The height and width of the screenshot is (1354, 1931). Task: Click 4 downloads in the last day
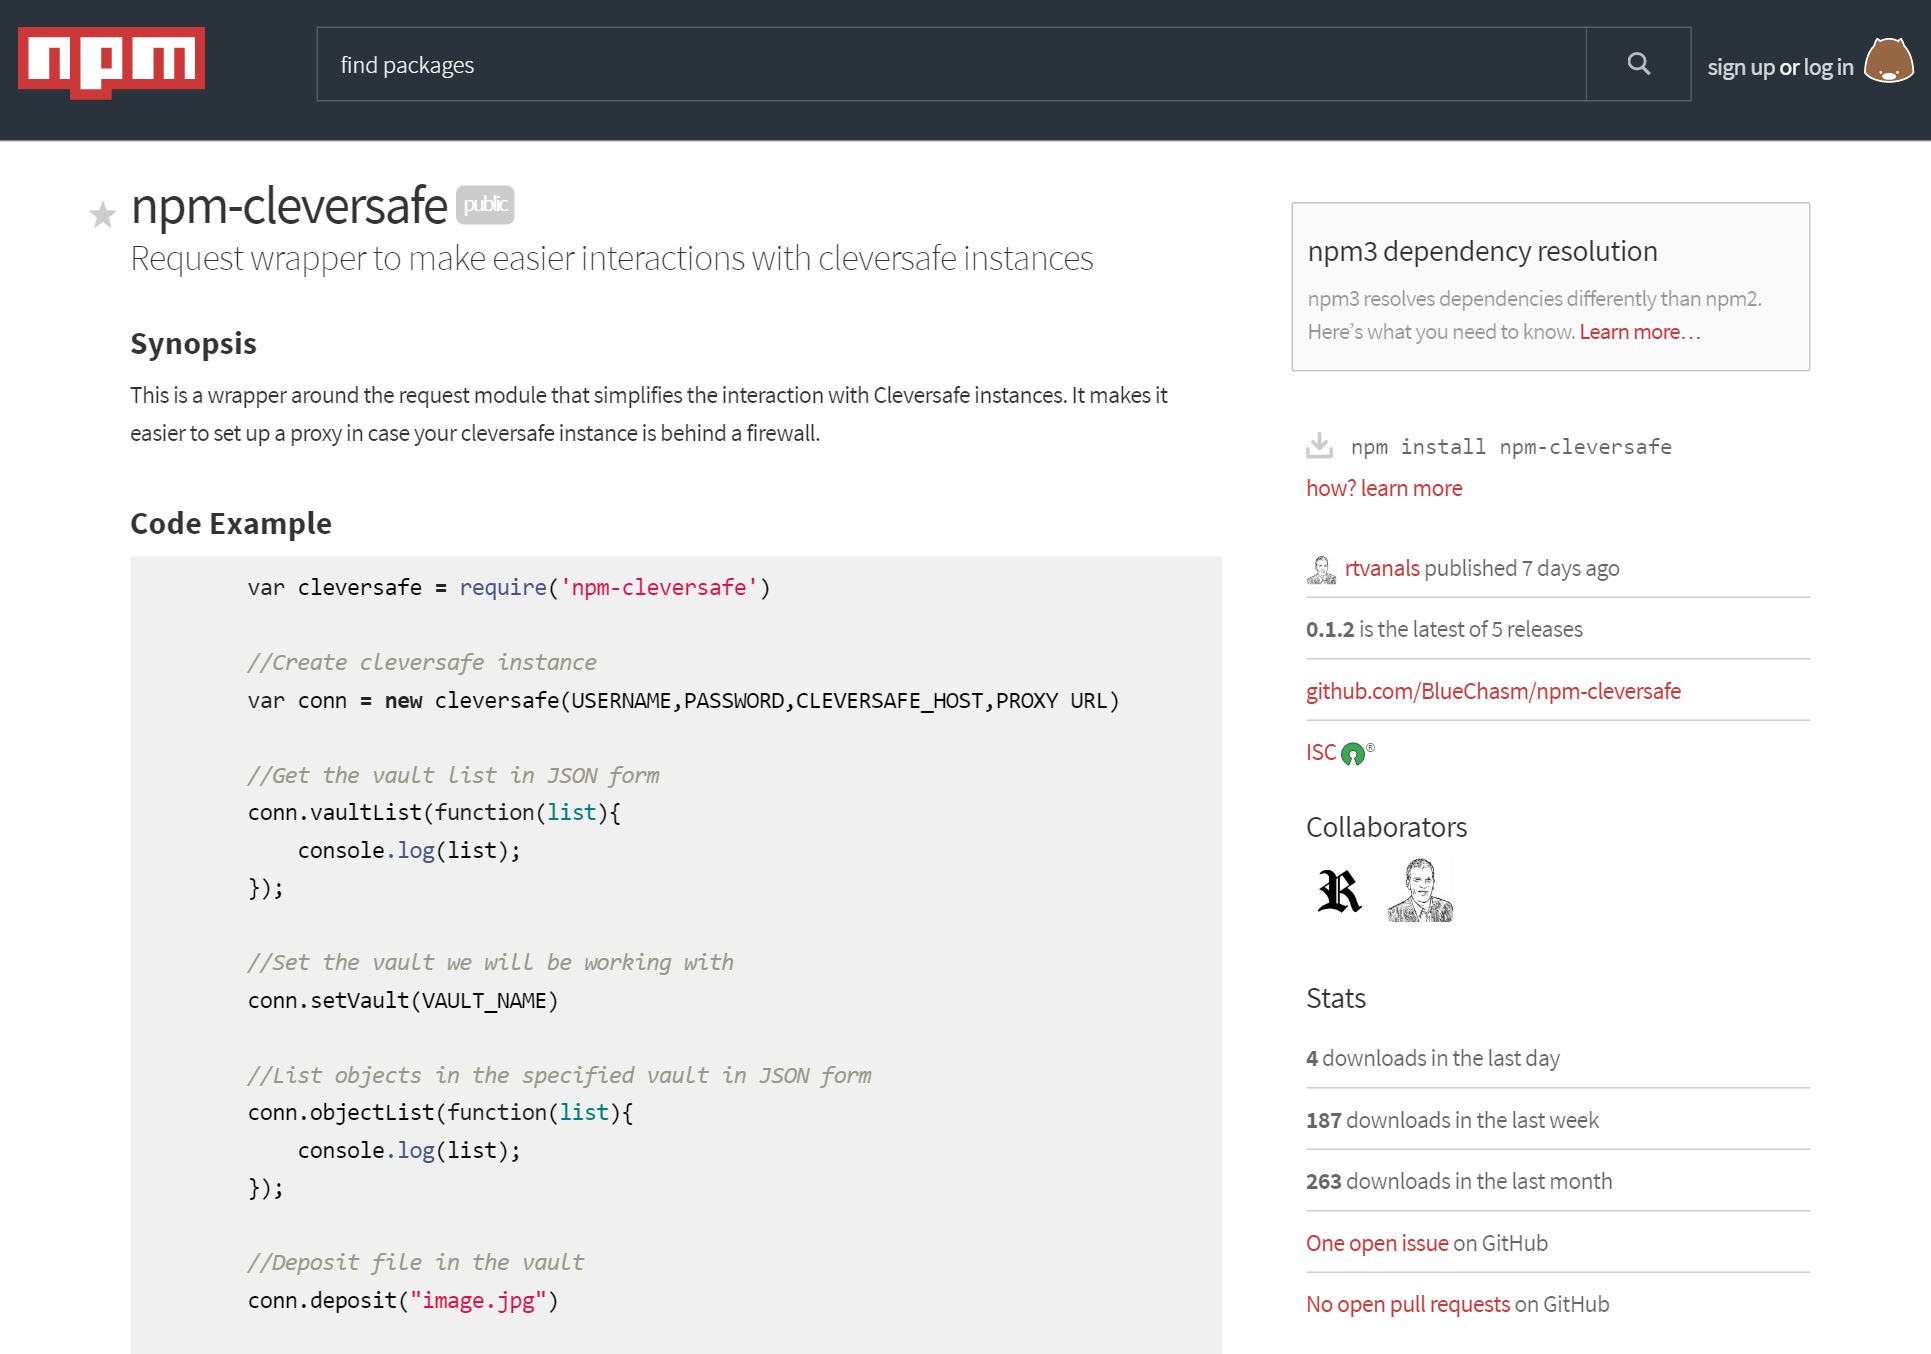click(x=1433, y=1058)
